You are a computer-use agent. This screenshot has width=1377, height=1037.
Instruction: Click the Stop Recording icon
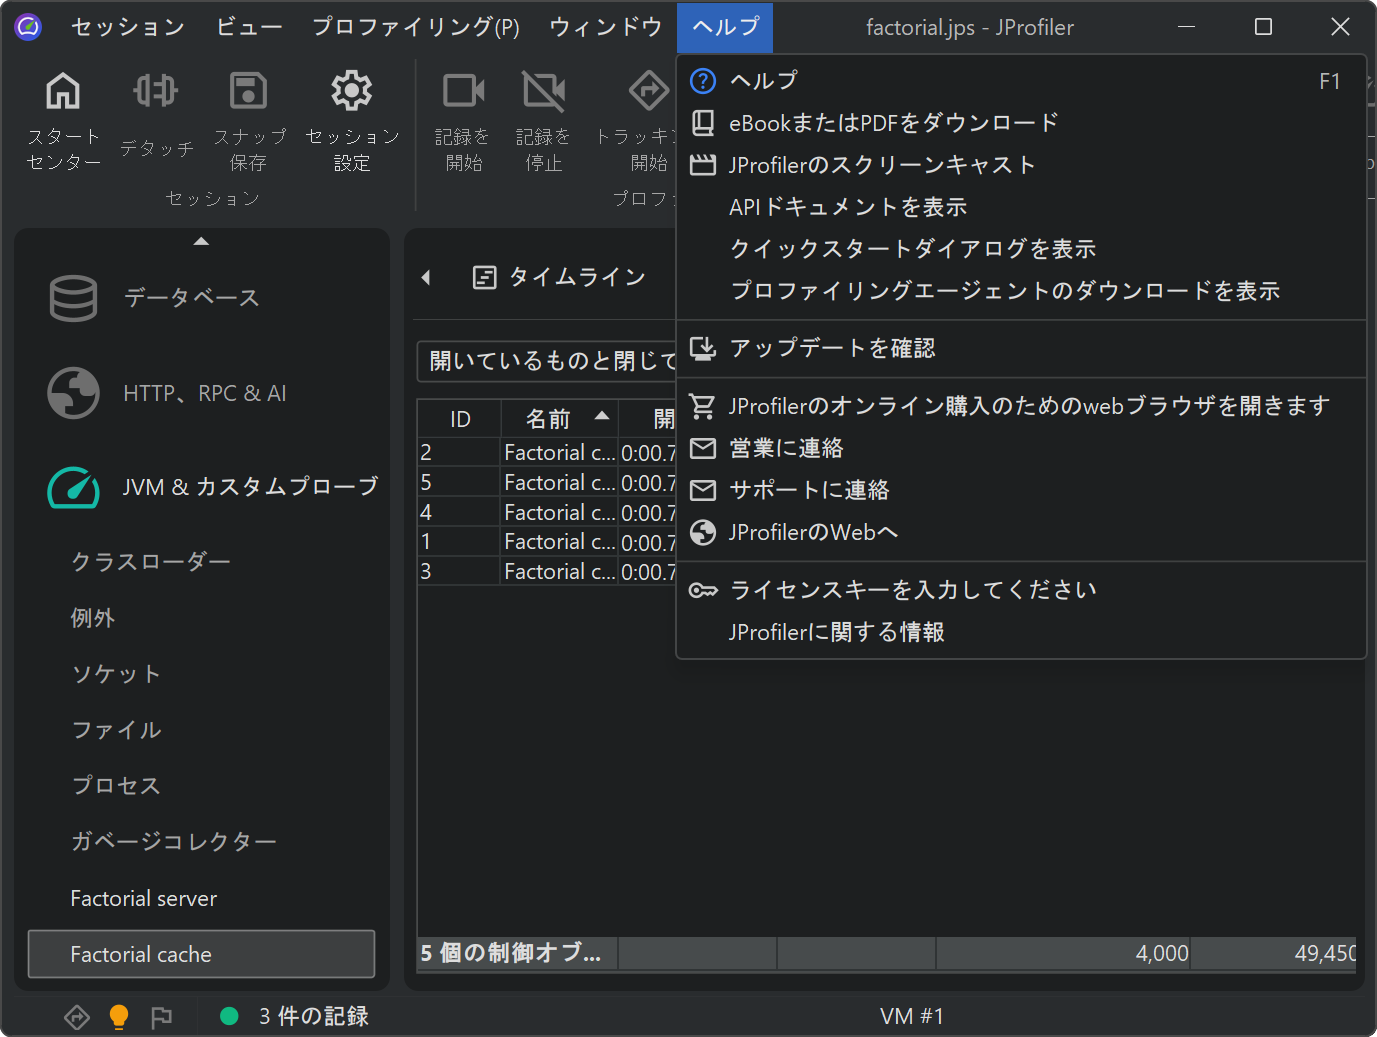[x=543, y=92]
